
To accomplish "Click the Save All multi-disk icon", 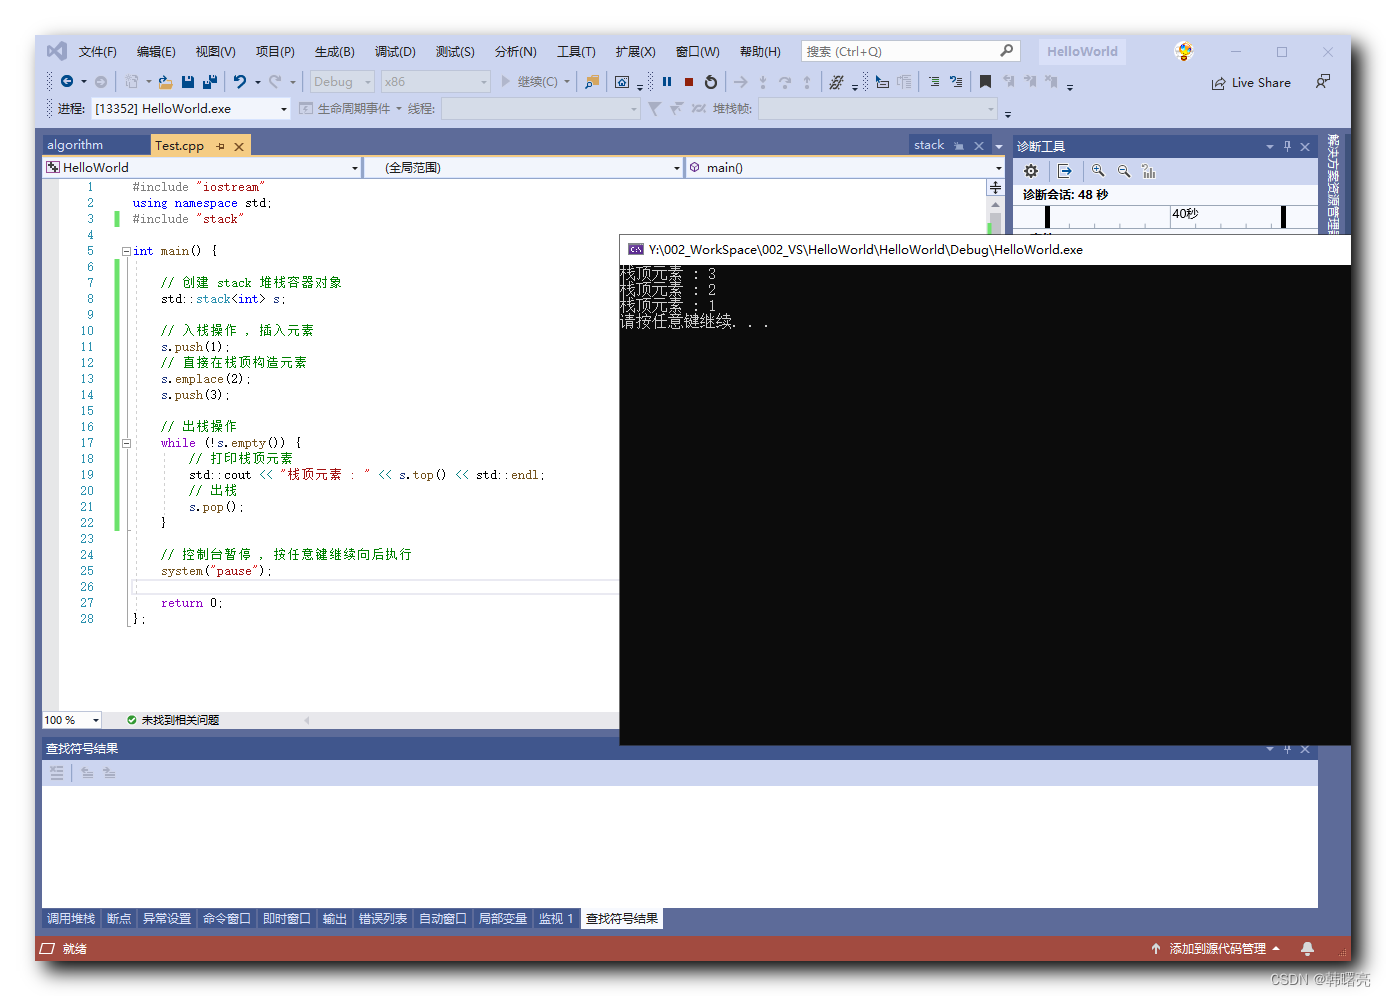I will [210, 82].
